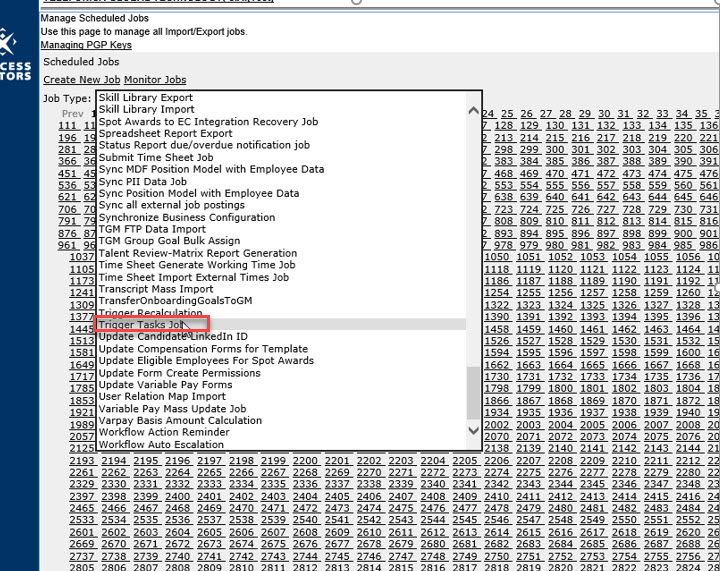Choose Submit Time Sheet Job

point(156,157)
